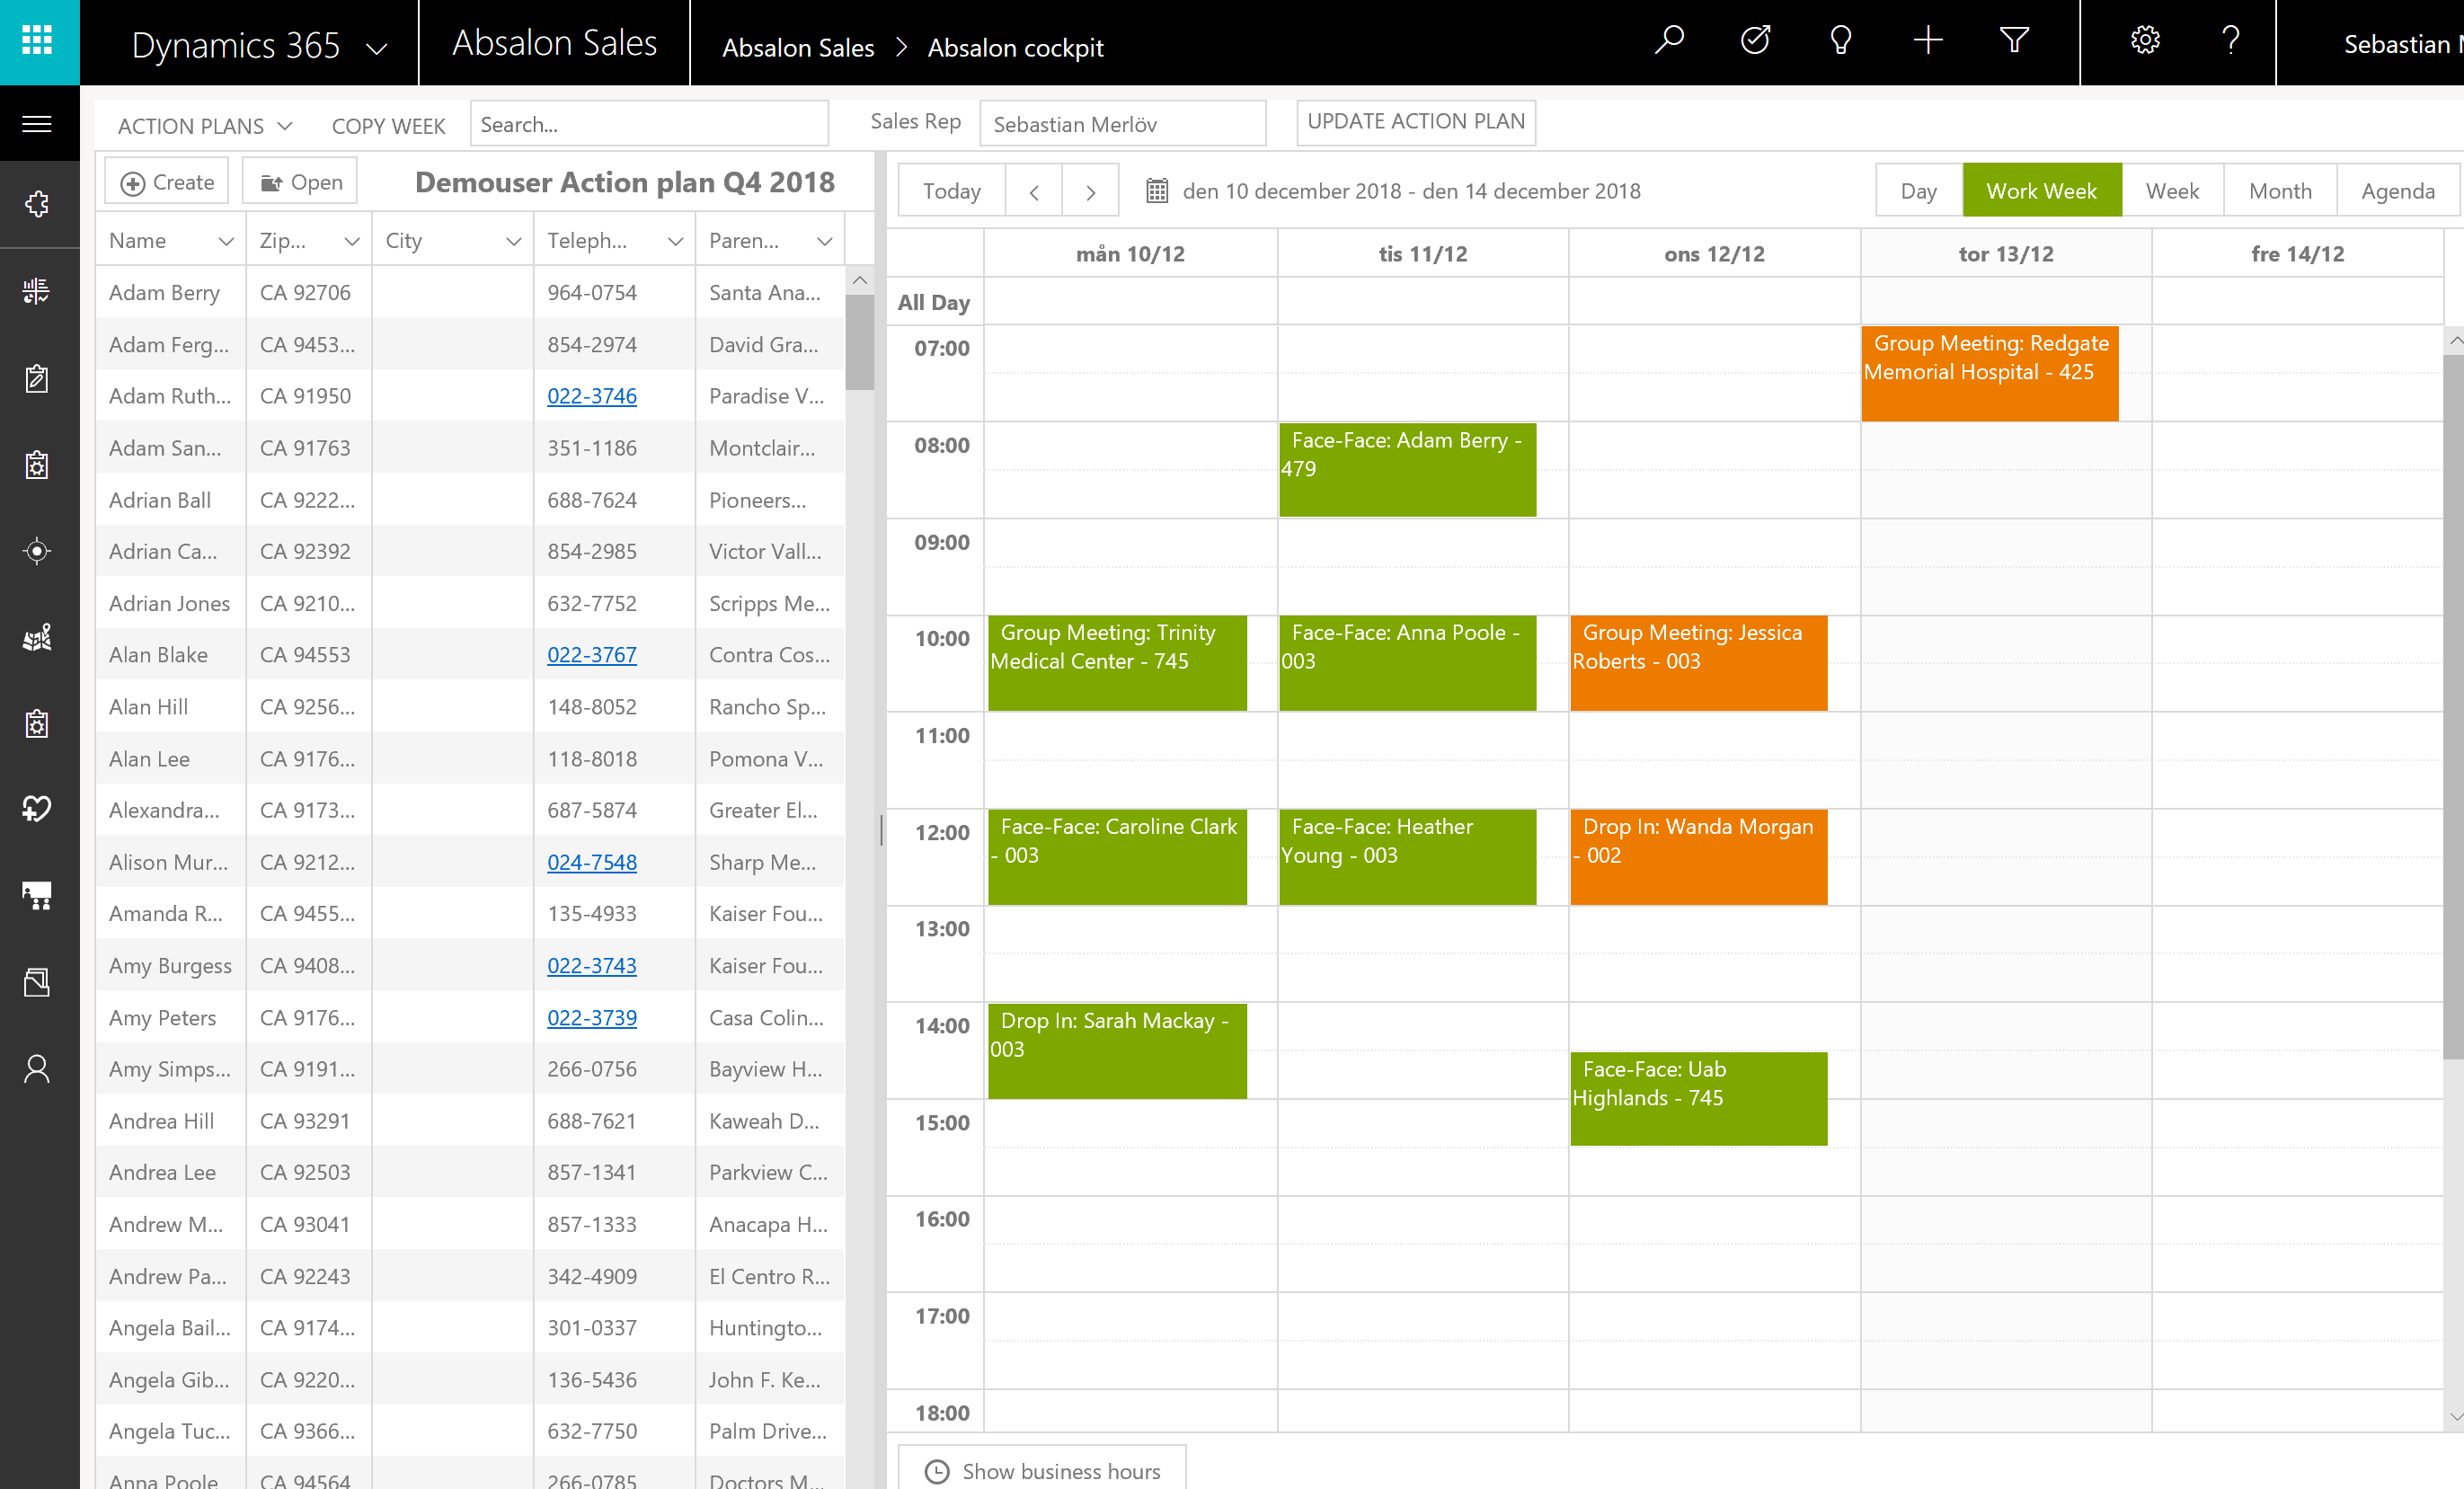This screenshot has width=2464, height=1489.
Task: Open the task flow checkmark icon
Action: coord(1755,41)
